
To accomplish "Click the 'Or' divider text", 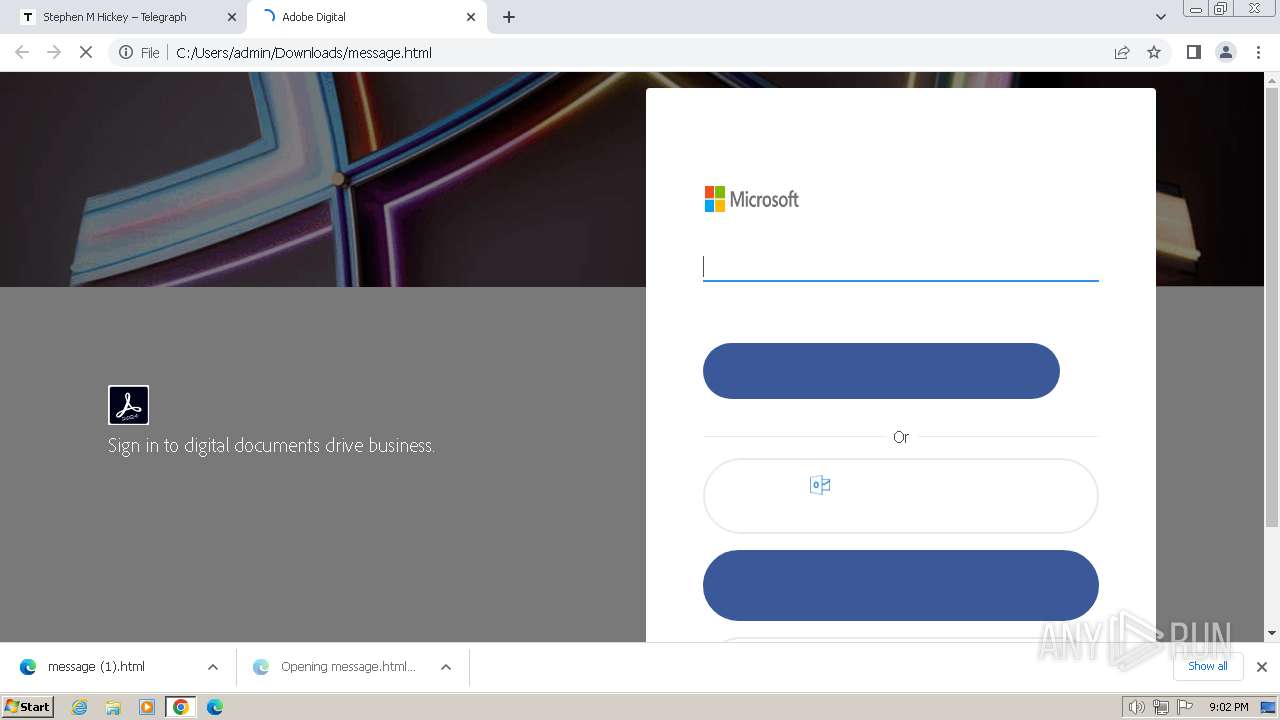I will (x=901, y=437).
